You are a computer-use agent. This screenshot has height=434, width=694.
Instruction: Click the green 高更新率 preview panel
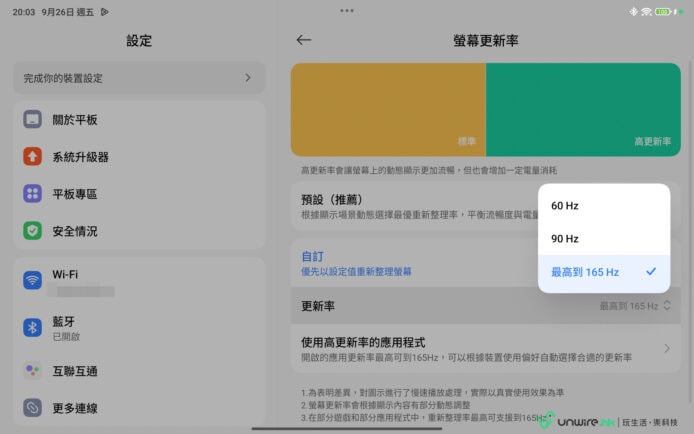coord(583,110)
